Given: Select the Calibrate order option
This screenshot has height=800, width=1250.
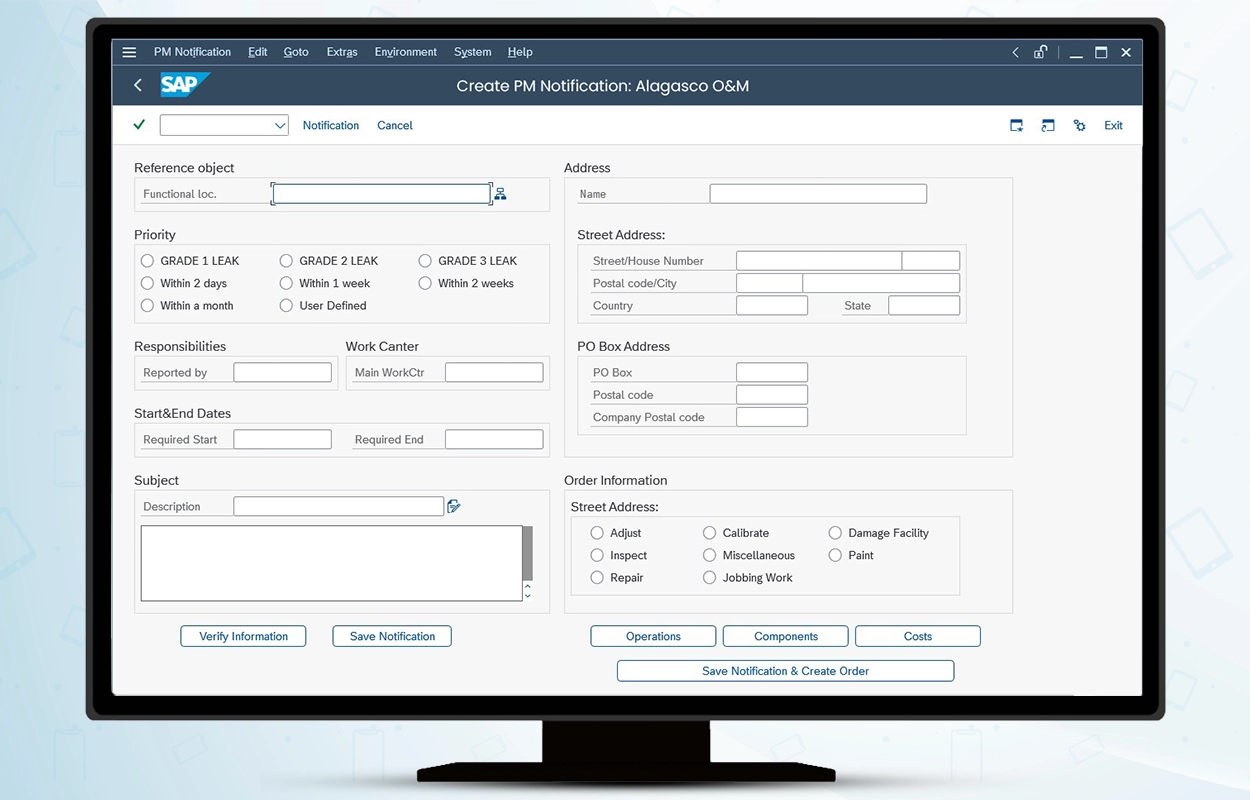Looking at the screenshot, I should coord(709,533).
